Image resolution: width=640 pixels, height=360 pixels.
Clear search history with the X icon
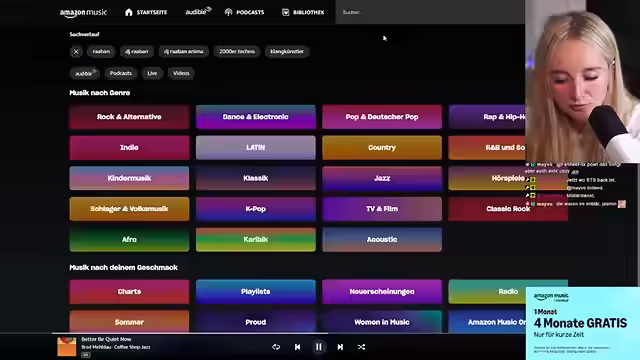(76, 51)
